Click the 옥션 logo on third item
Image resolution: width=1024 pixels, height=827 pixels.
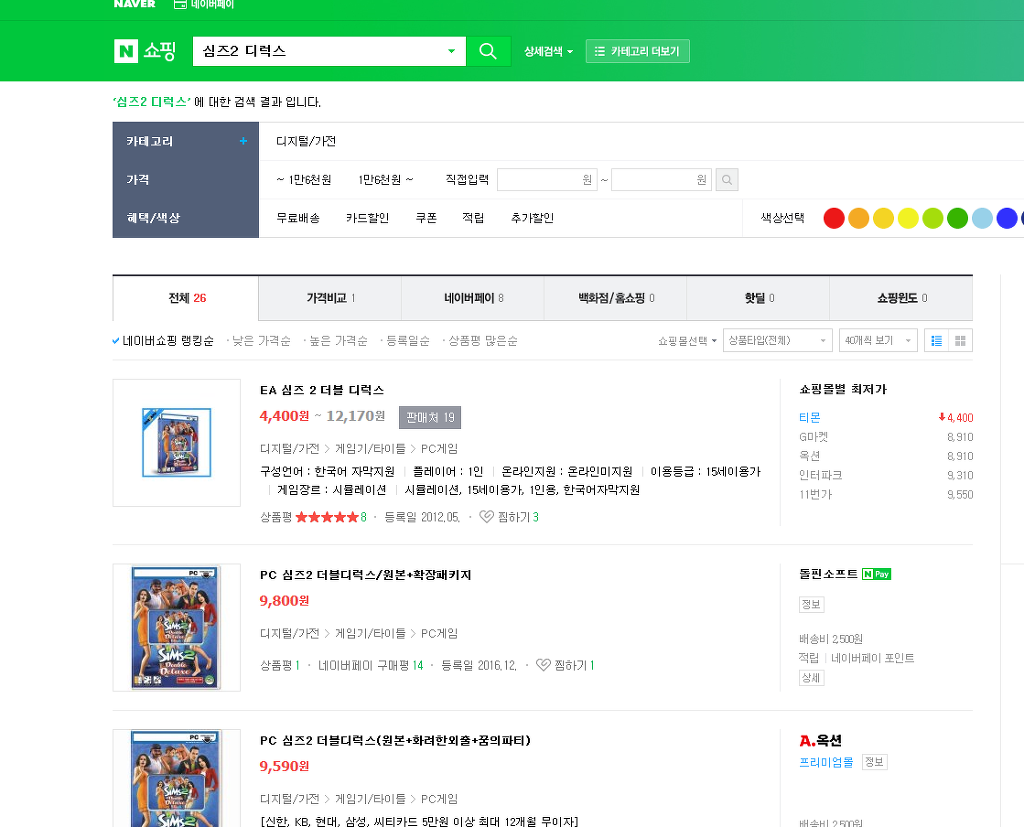(x=820, y=741)
